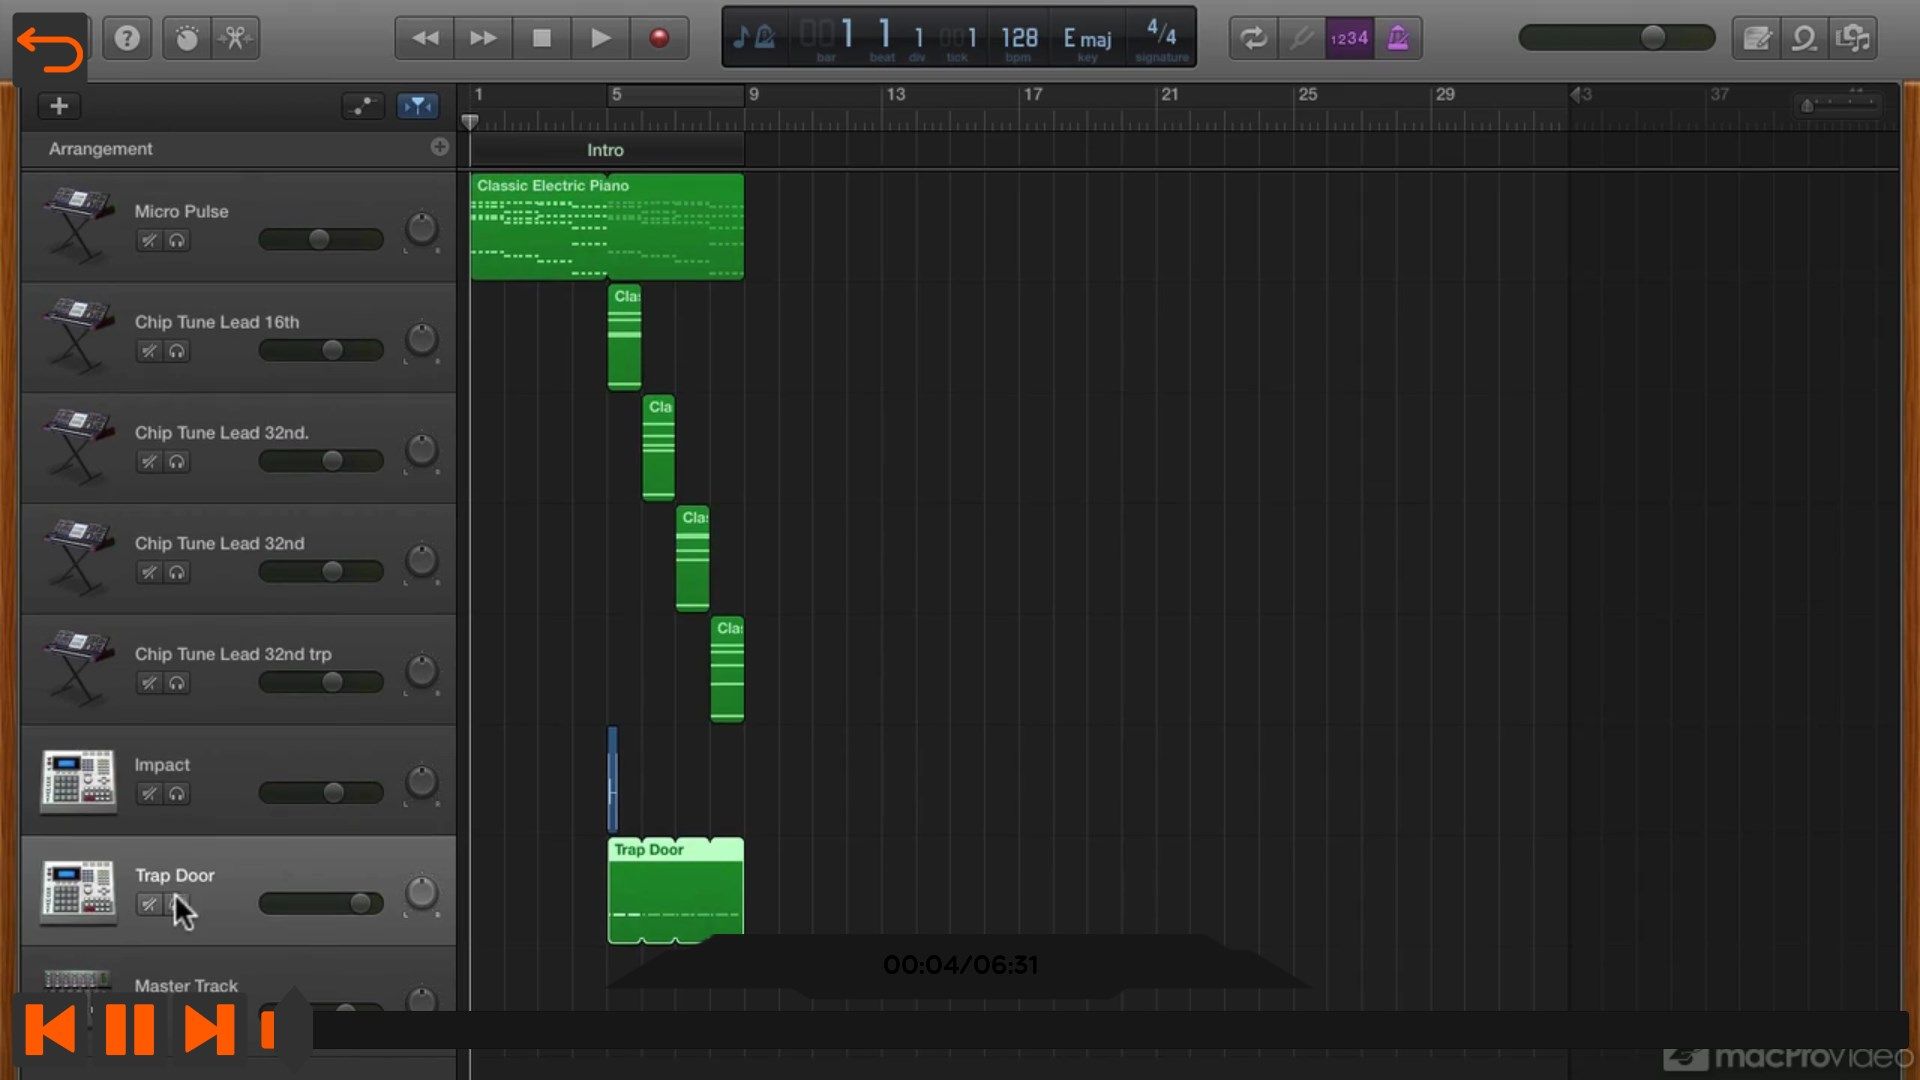Screen dimensions: 1920x1080
Task: Open the Loop Browser button
Action: pos(1805,38)
